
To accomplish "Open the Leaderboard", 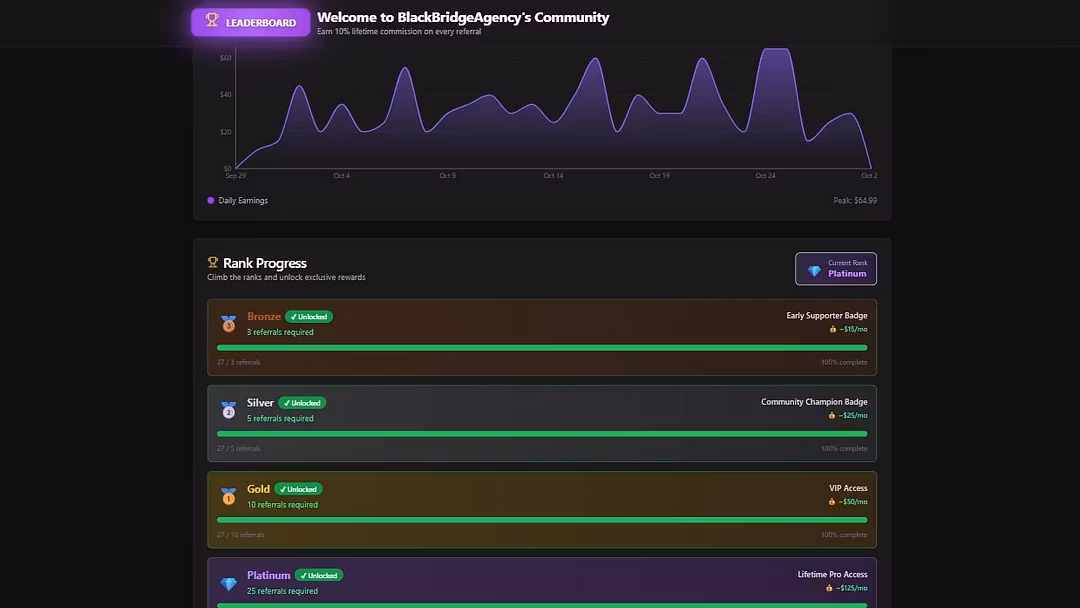I will pyautogui.click(x=251, y=22).
